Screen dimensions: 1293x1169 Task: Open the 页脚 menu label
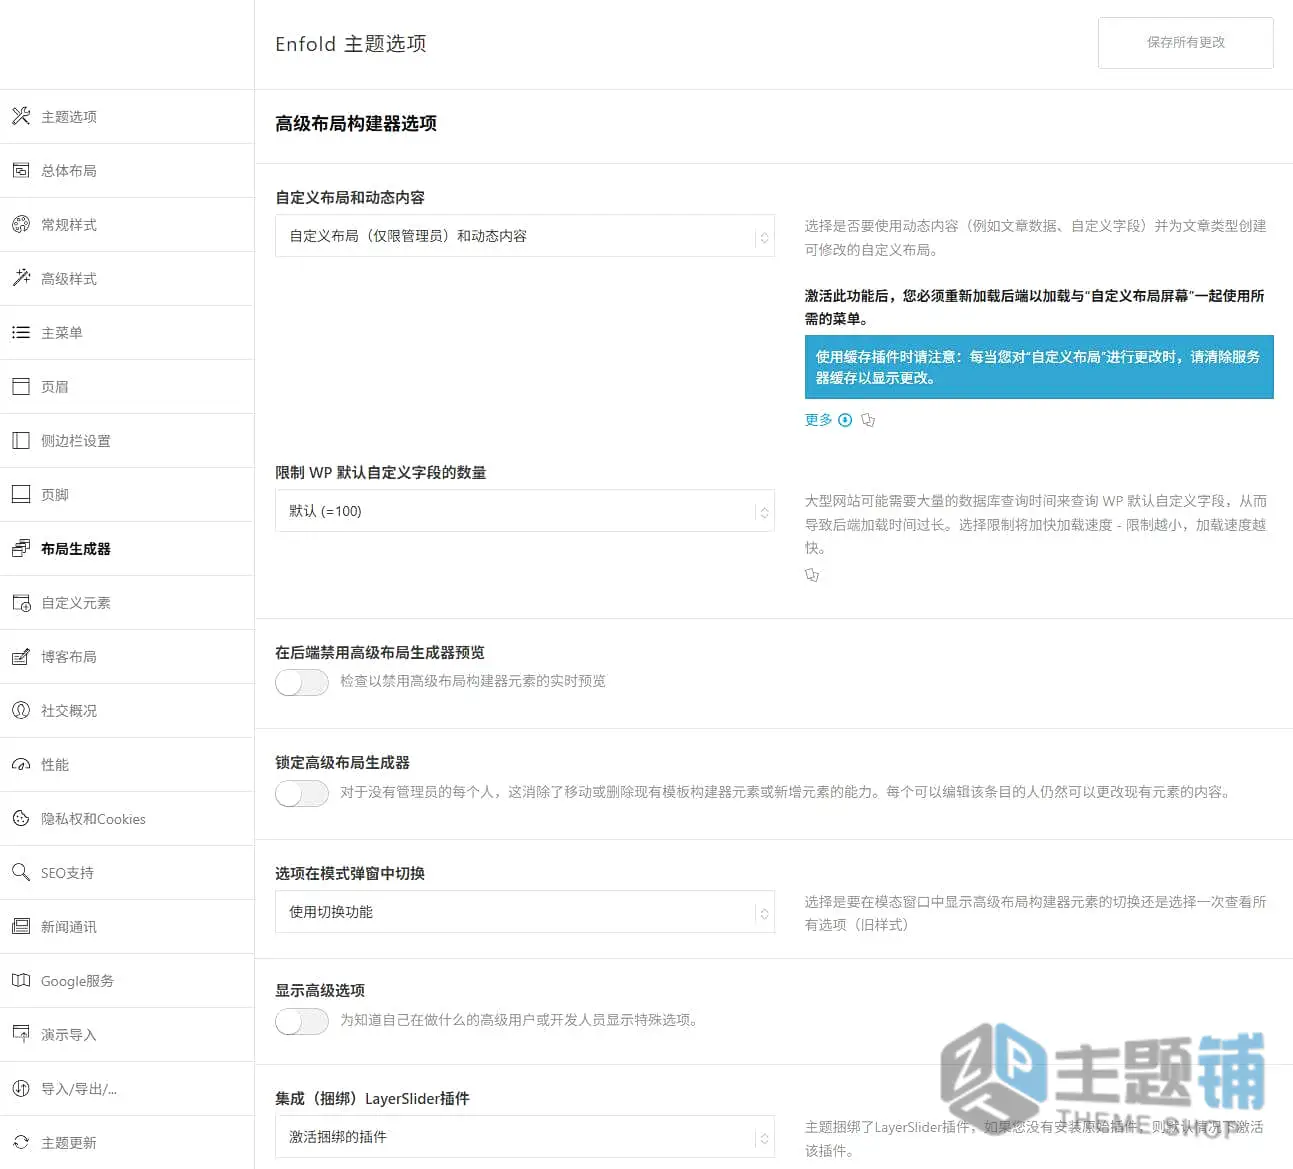[x=55, y=495]
